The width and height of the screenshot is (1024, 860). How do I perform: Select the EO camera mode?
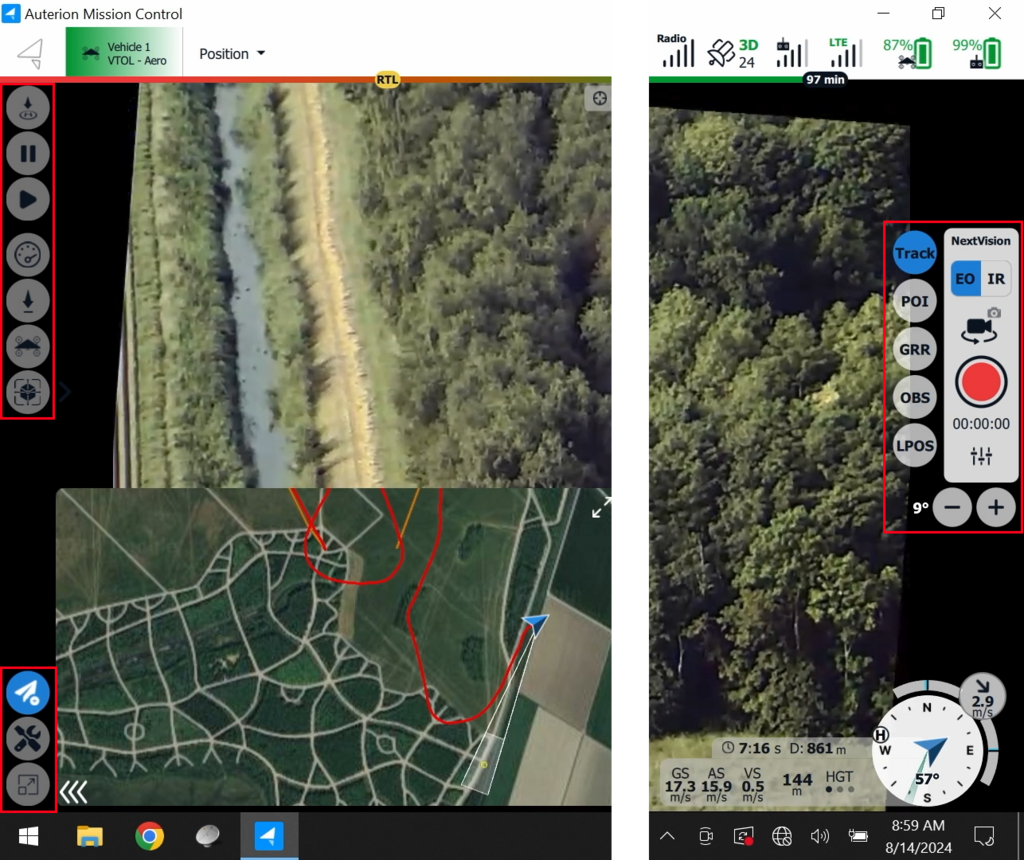(965, 279)
